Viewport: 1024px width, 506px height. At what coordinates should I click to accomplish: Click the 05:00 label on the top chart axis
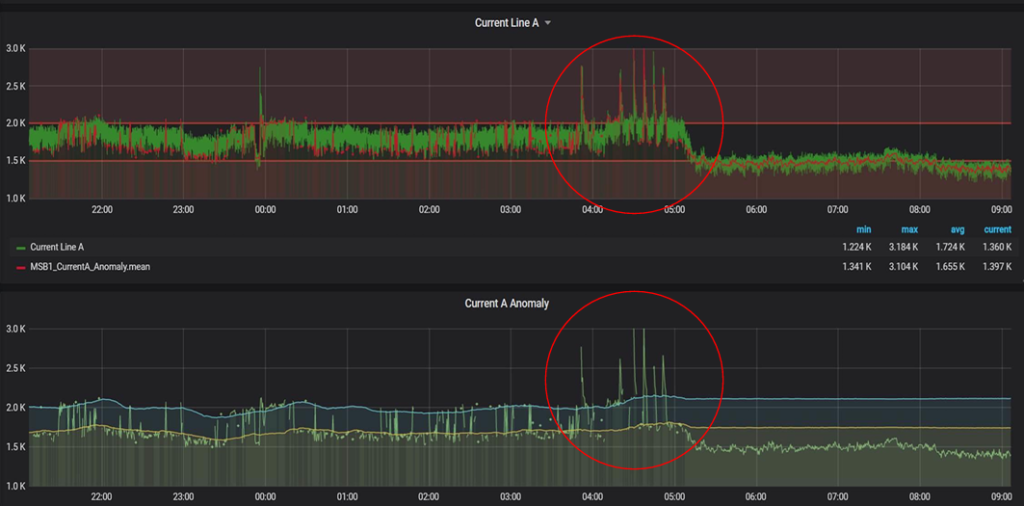(674, 210)
